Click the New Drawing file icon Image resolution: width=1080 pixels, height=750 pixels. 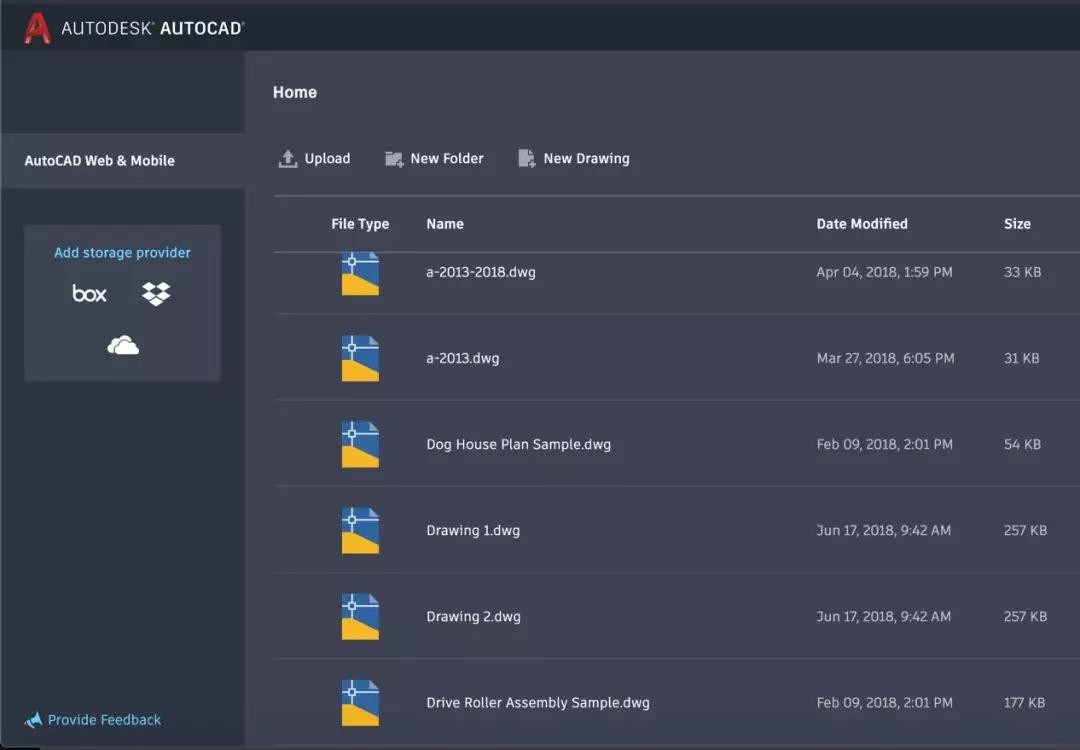(x=526, y=158)
